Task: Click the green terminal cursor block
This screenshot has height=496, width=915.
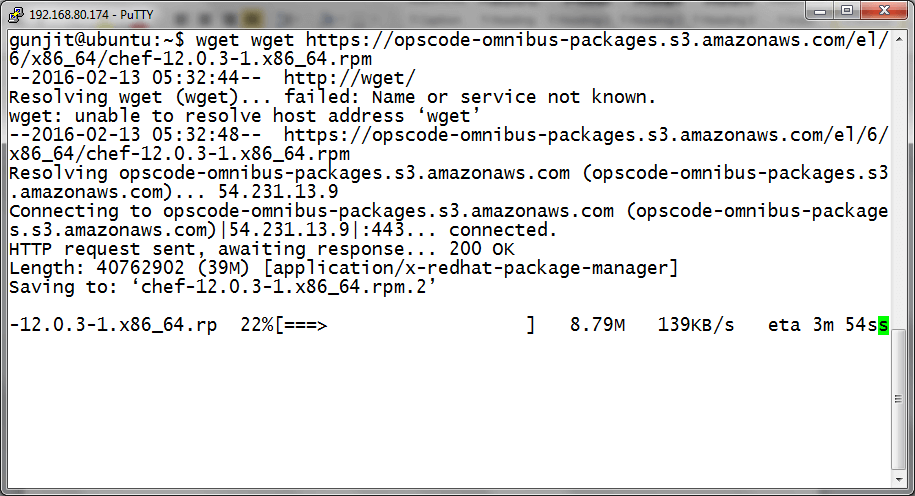Action: (883, 325)
